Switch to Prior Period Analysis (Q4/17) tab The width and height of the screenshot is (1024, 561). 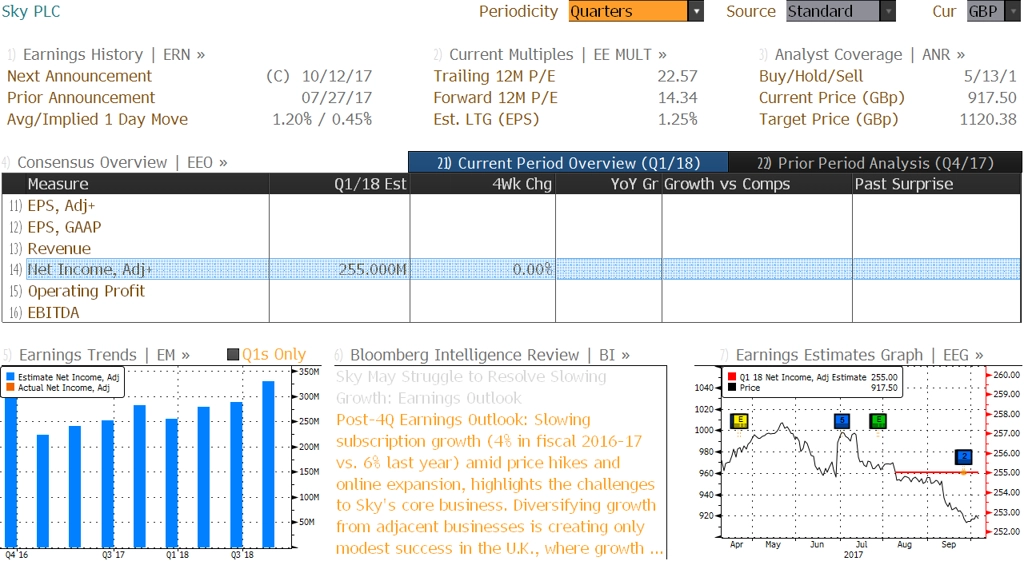875,163
